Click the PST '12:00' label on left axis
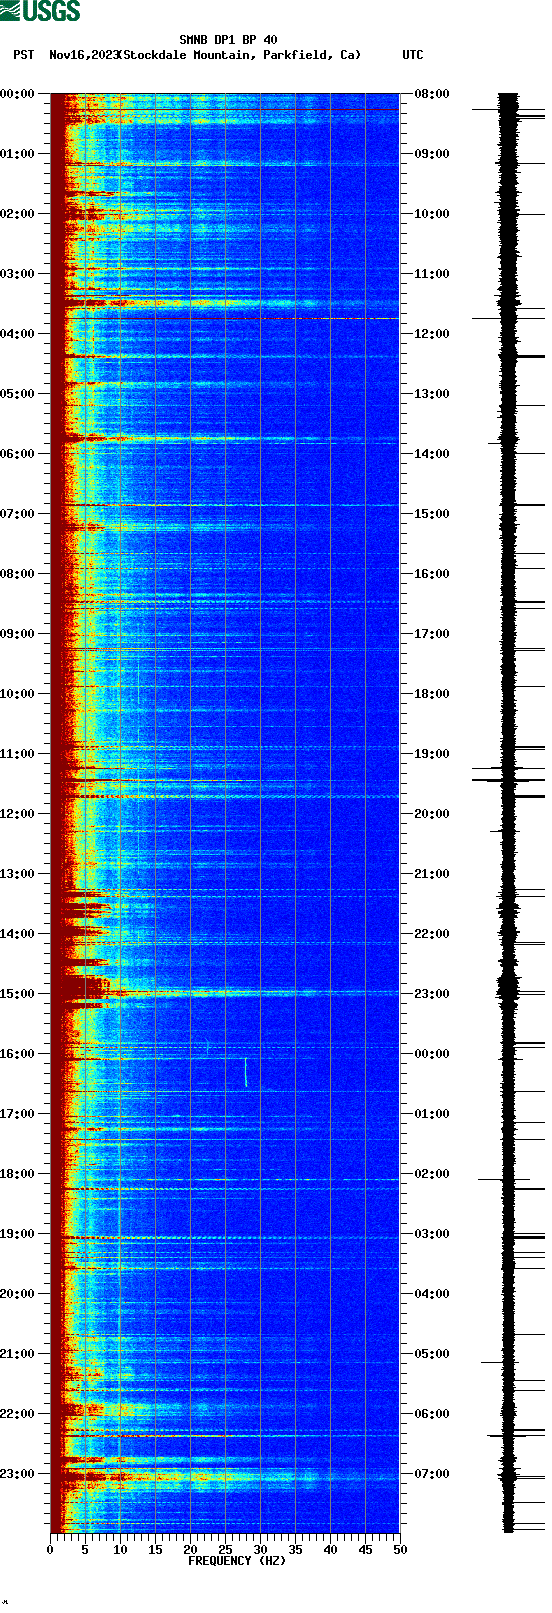This screenshot has height=1613, width=552. tap(18, 814)
